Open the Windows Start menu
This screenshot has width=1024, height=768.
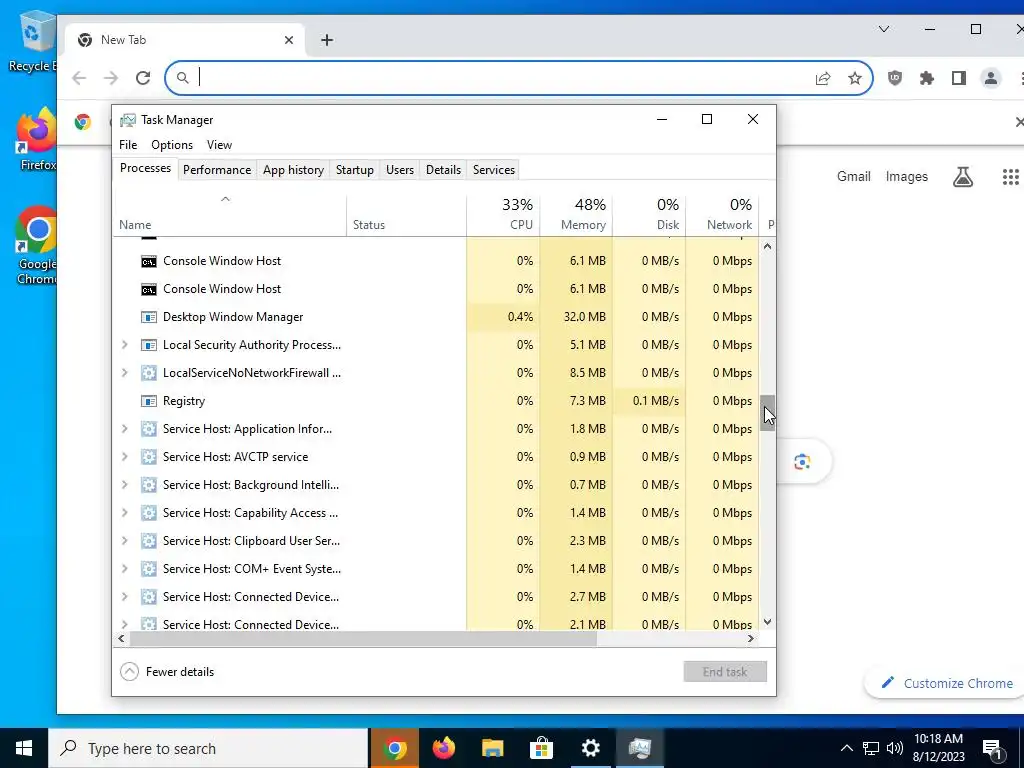24,748
